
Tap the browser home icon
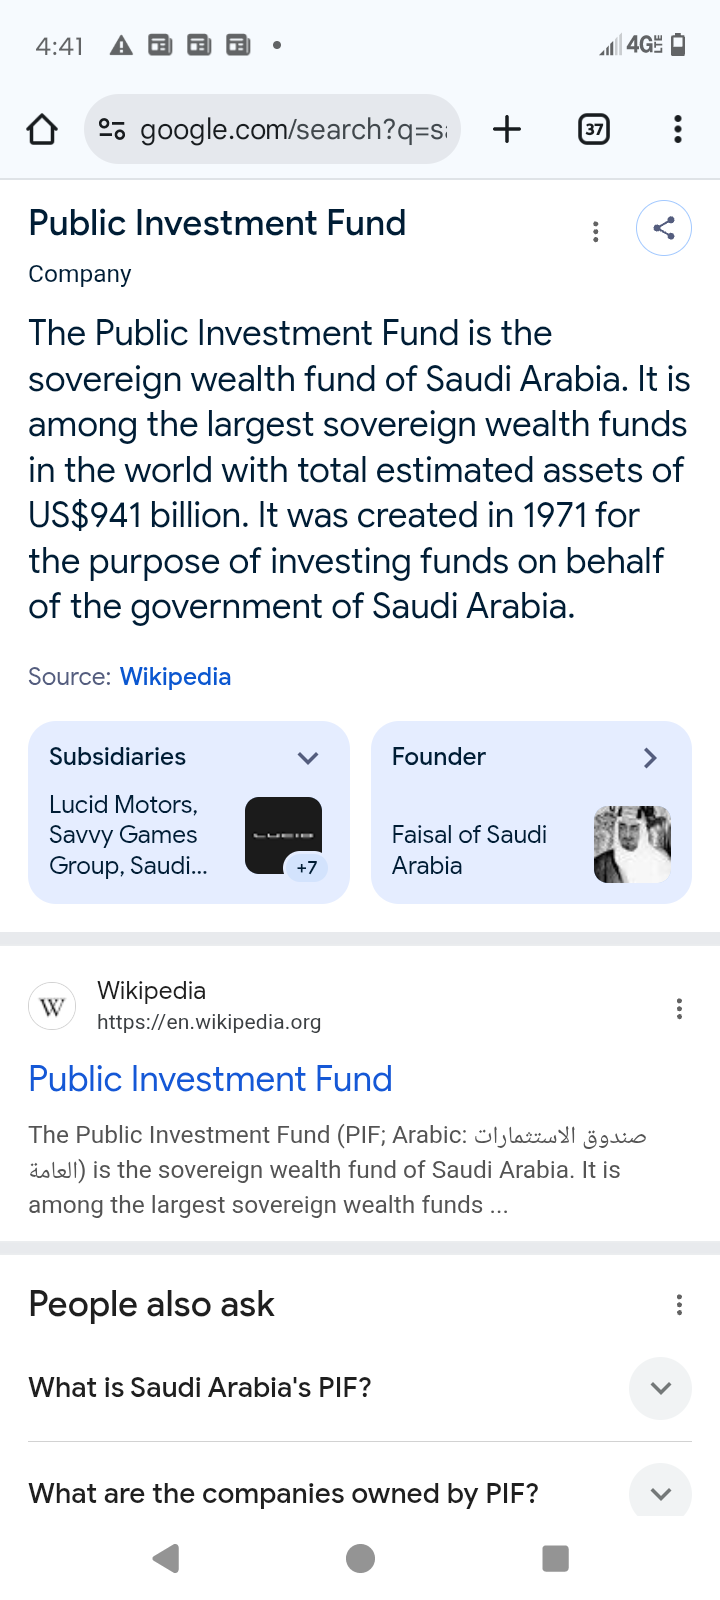click(x=42, y=129)
